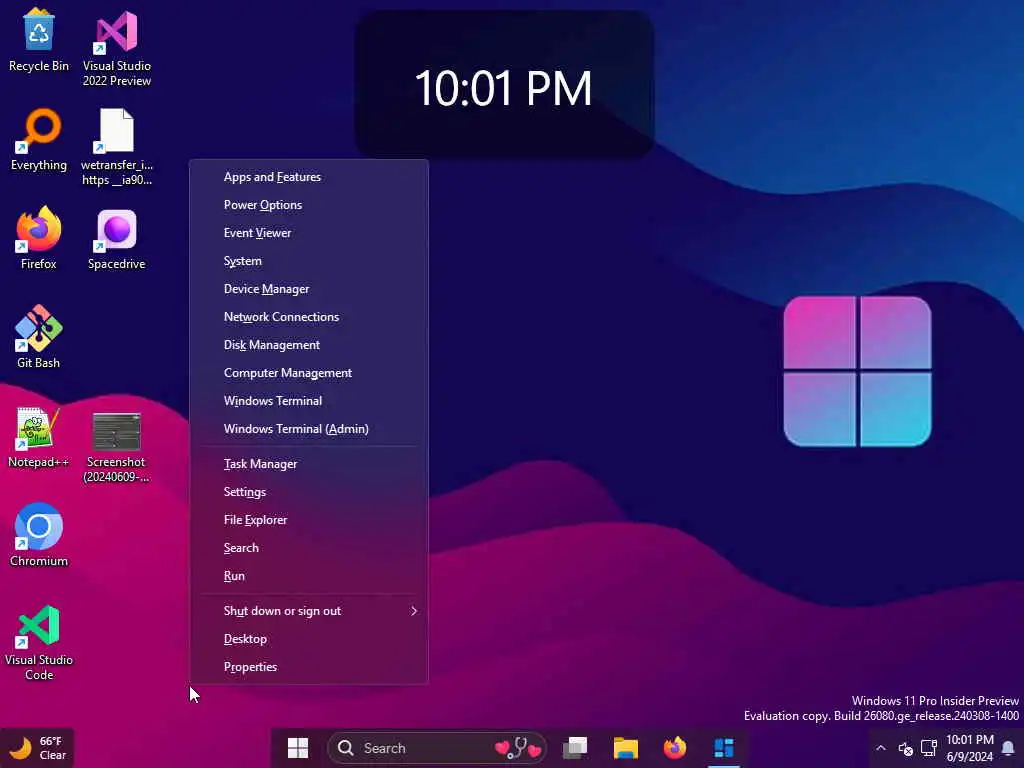Open File Explorer from the taskbar
Viewport: 1024px width, 768px height.
626,748
